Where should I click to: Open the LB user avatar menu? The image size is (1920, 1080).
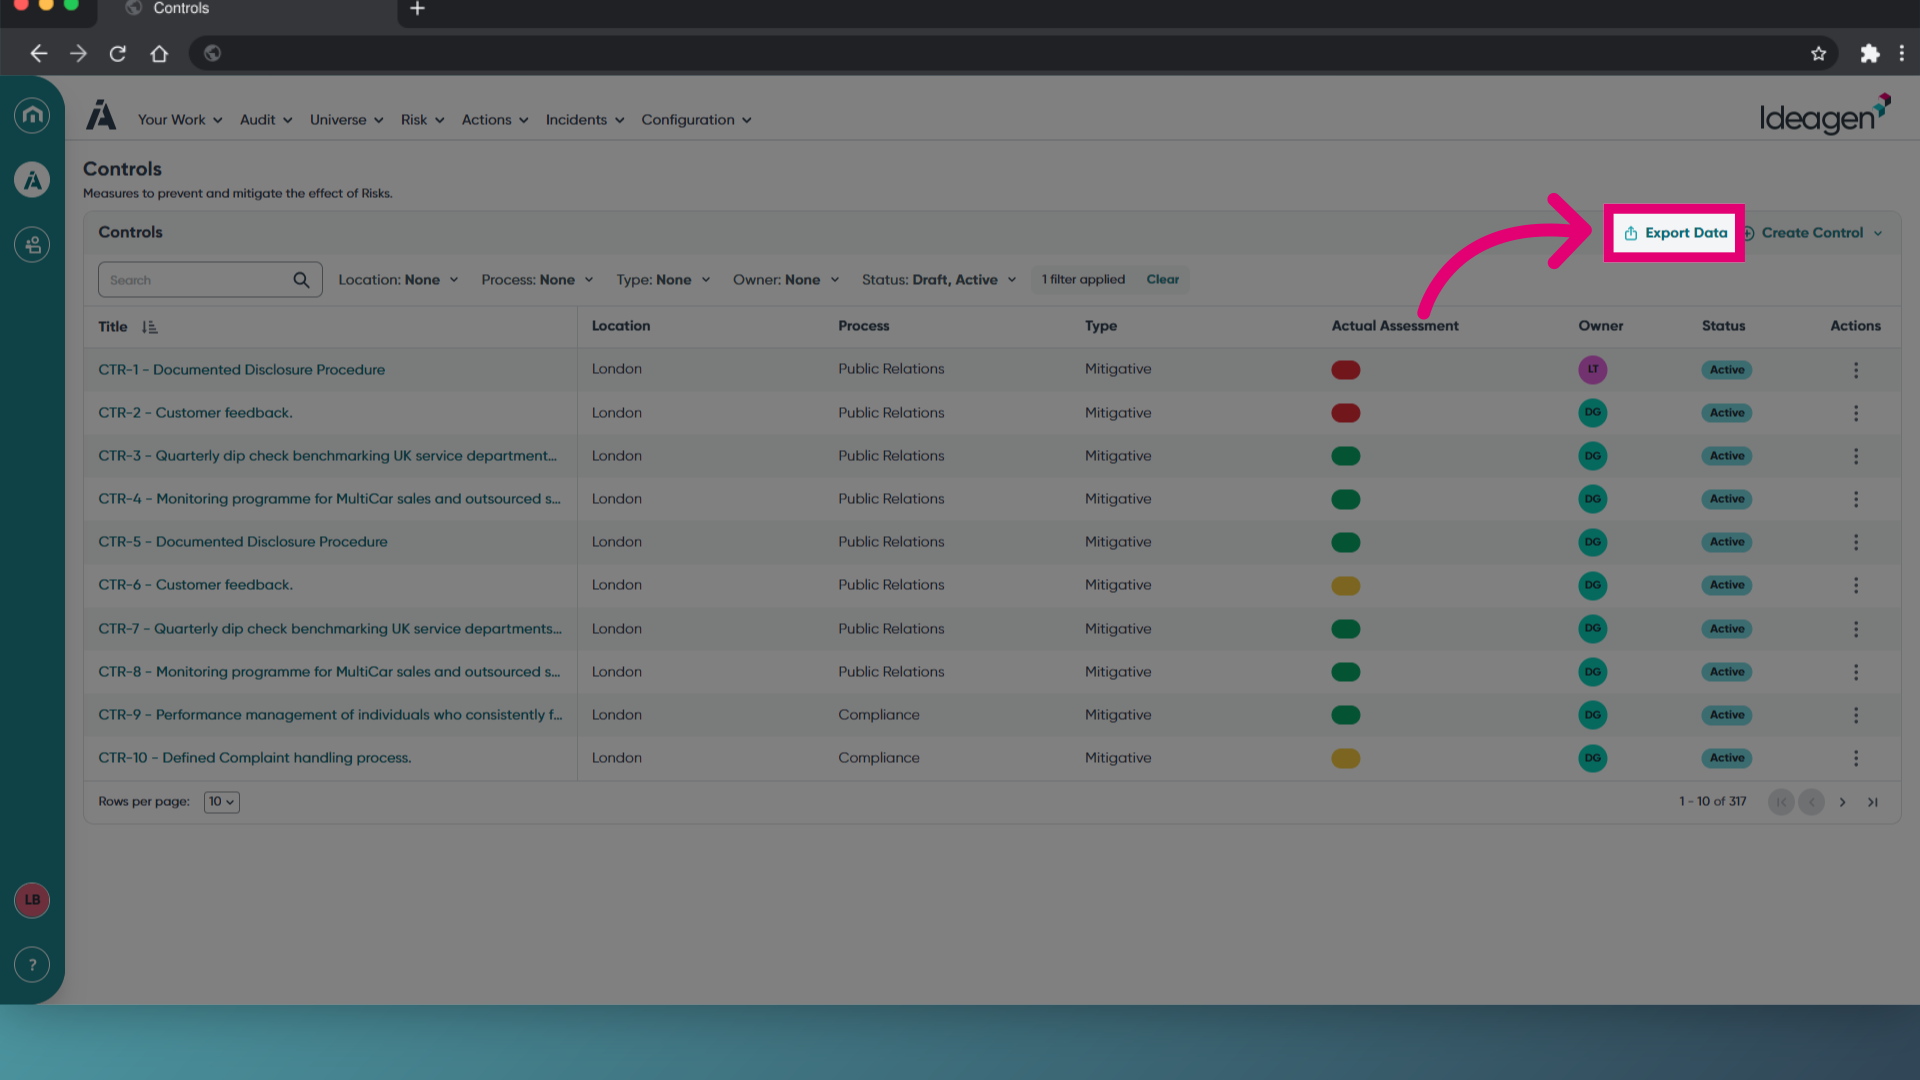click(x=32, y=900)
